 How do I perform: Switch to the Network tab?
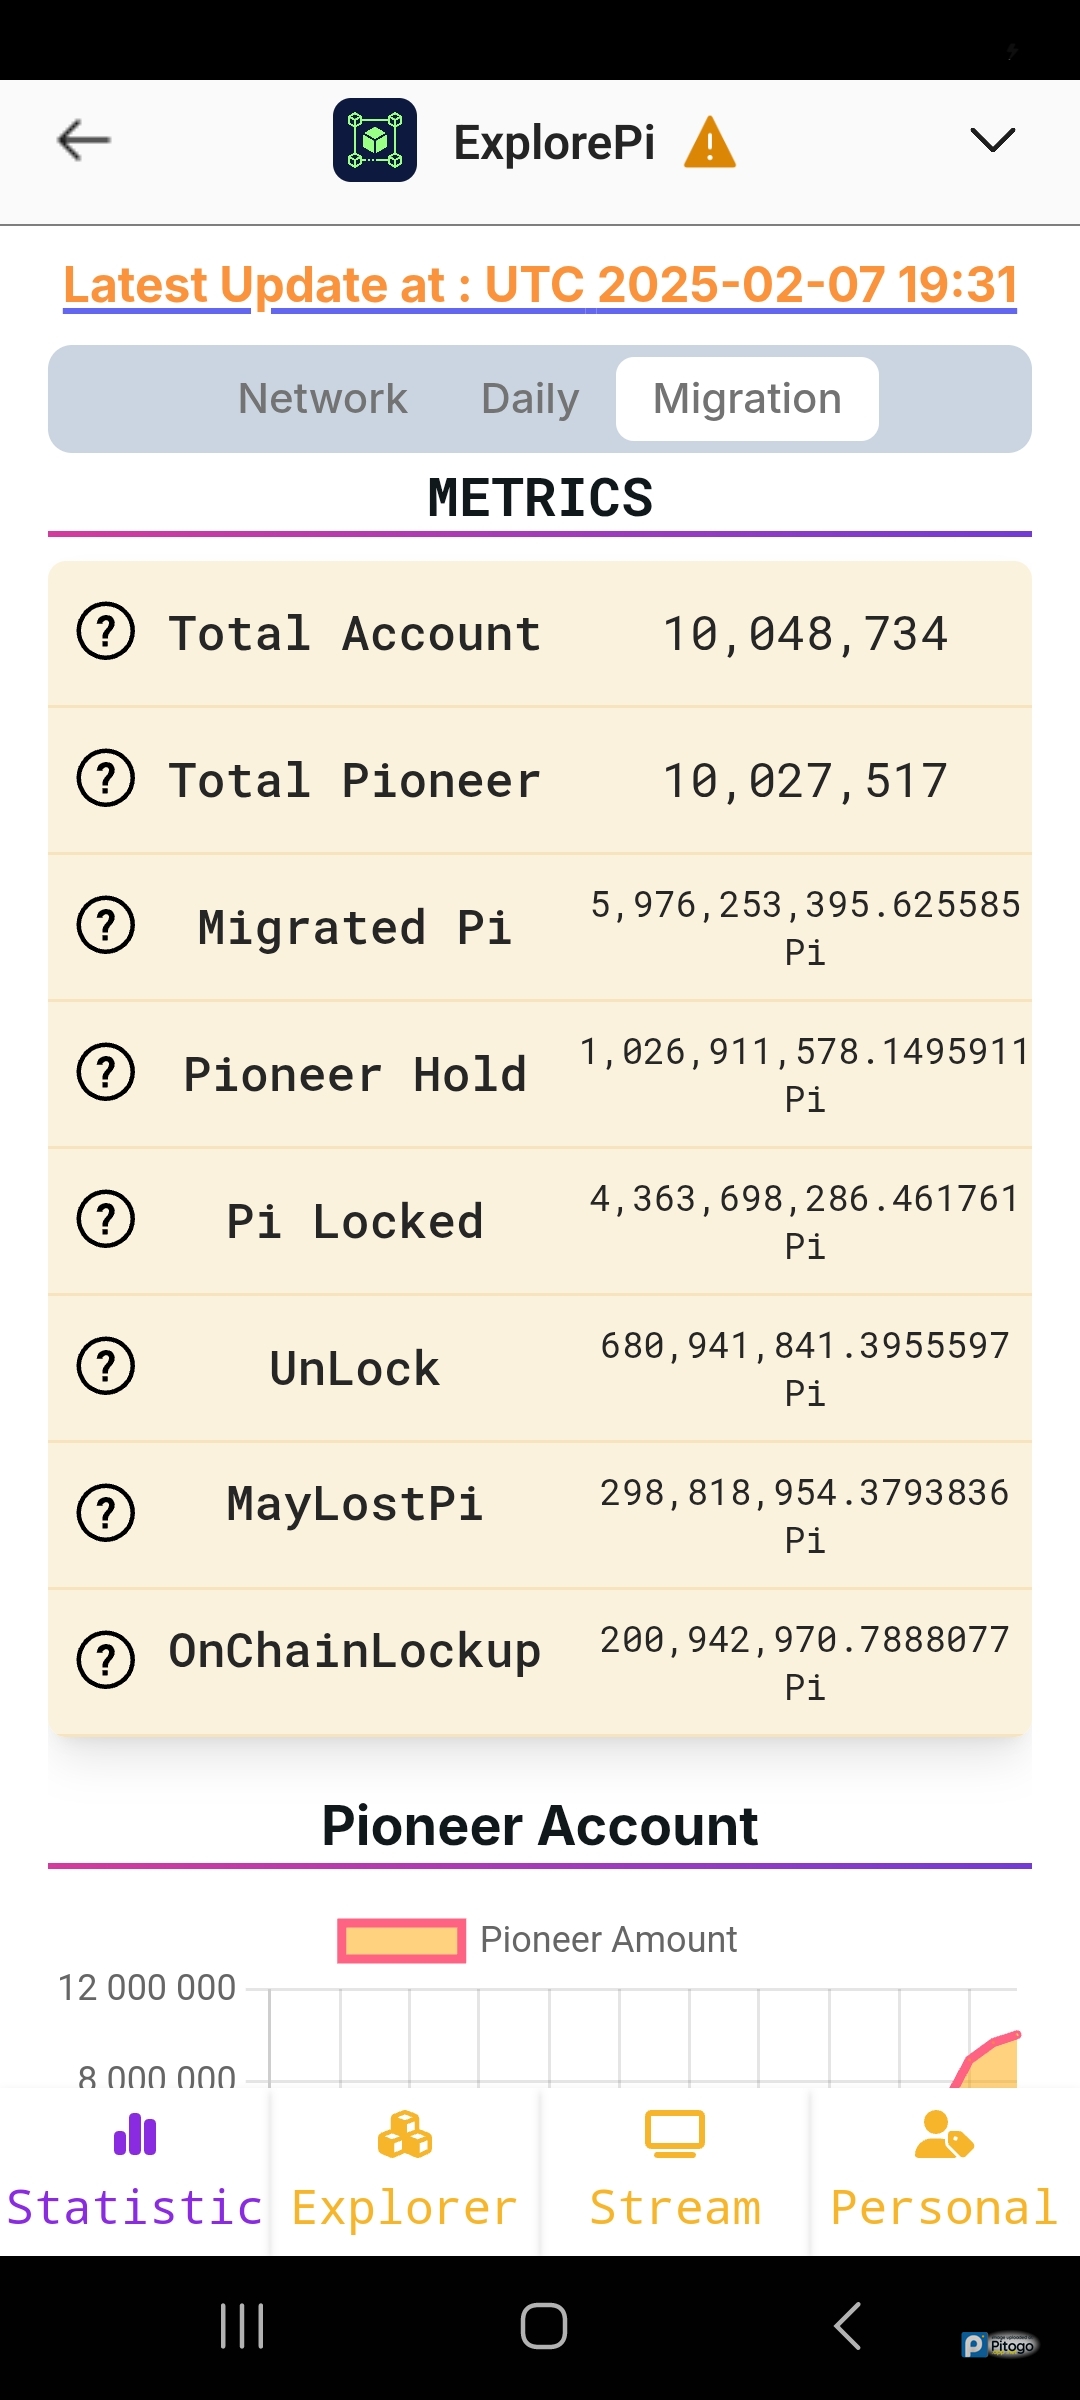[322, 399]
